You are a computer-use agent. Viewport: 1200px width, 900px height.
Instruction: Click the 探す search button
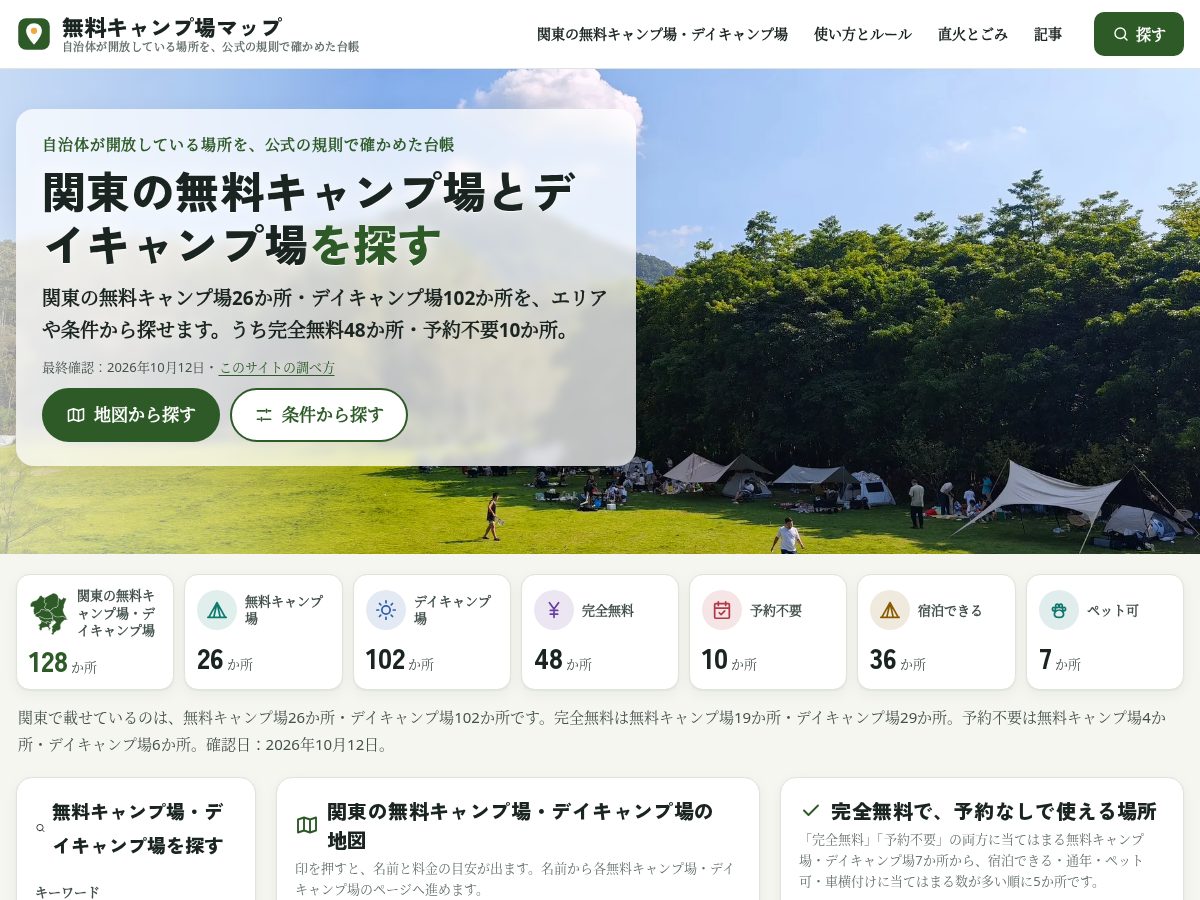(x=1139, y=34)
